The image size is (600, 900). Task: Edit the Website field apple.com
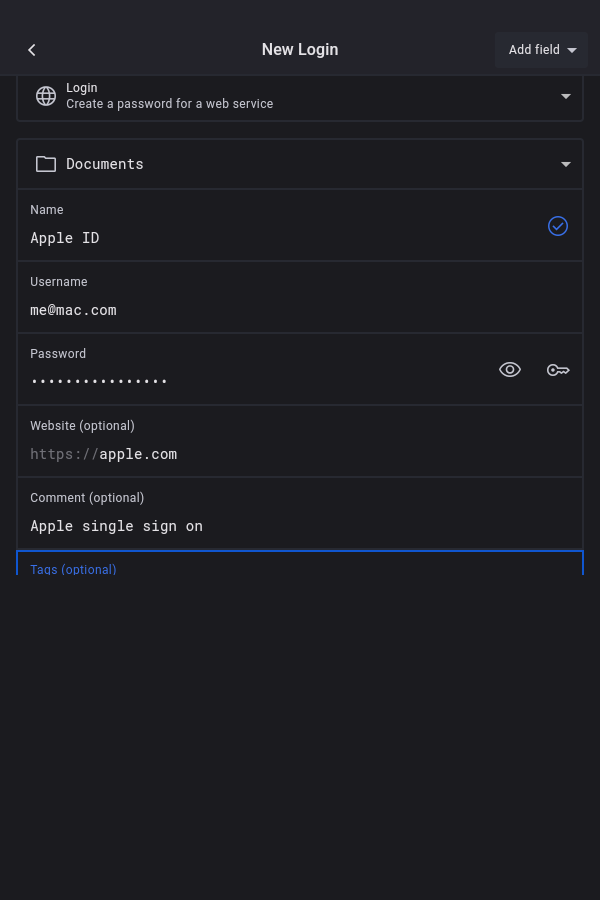(138, 454)
